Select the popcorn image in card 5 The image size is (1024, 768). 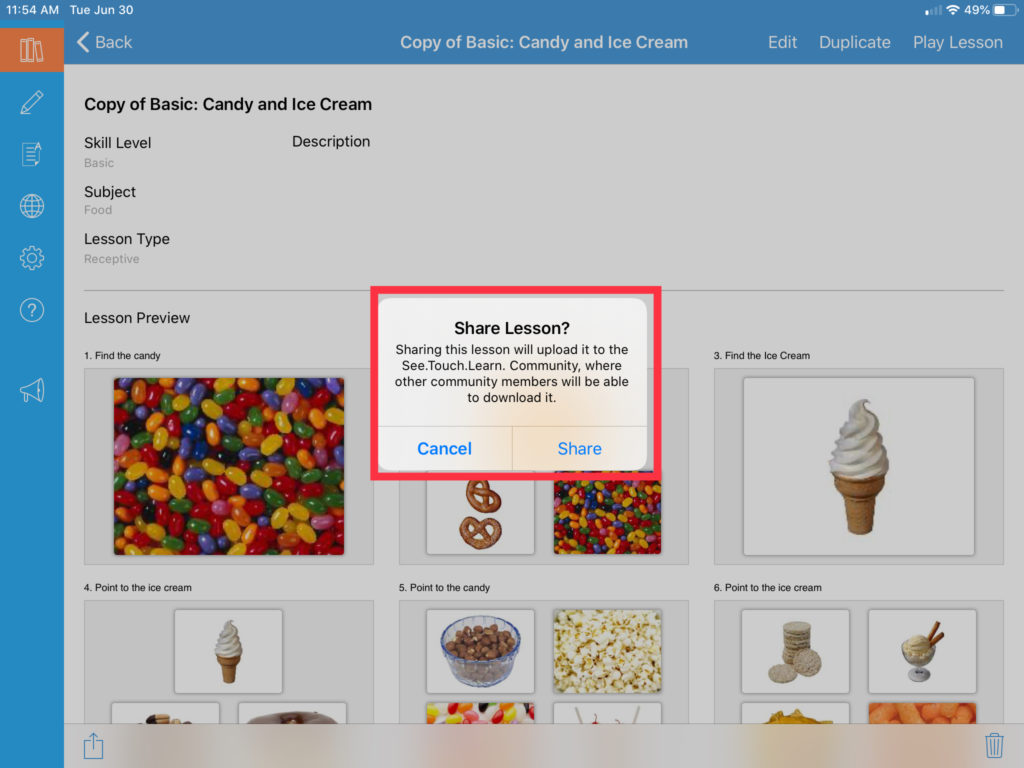(607, 651)
